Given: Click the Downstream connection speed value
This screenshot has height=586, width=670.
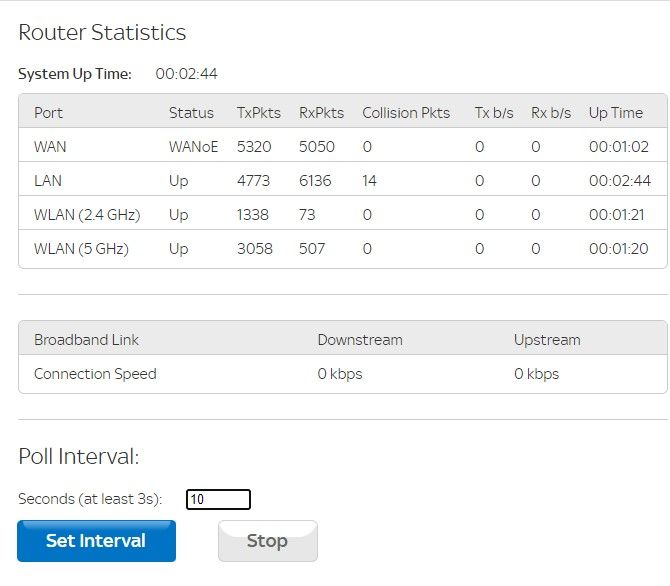Looking at the screenshot, I should (x=340, y=374).
